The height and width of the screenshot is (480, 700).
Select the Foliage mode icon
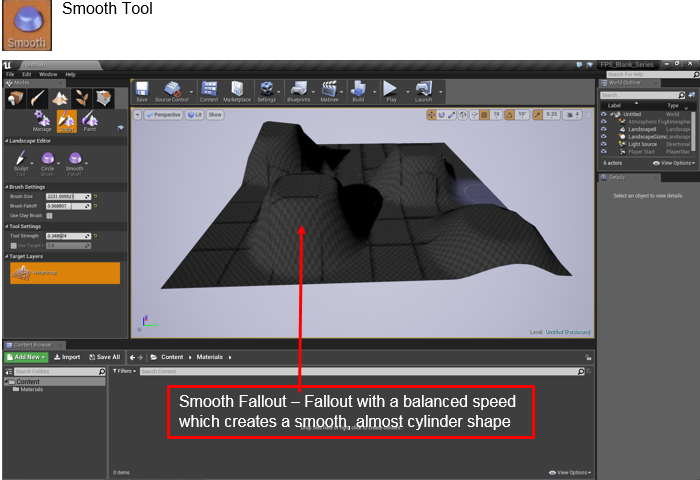82,98
